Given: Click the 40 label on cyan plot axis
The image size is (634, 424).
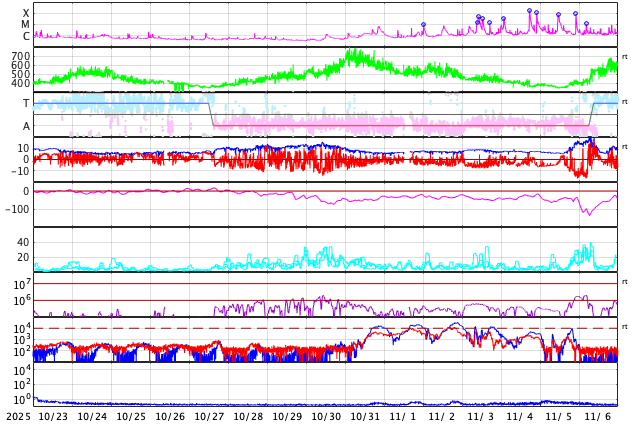Looking at the screenshot, I should [22, 242].
